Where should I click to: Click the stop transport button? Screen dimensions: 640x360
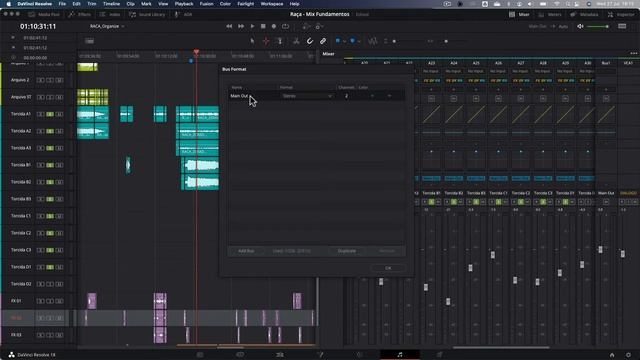pyautogui.click(x=263, y=26)
